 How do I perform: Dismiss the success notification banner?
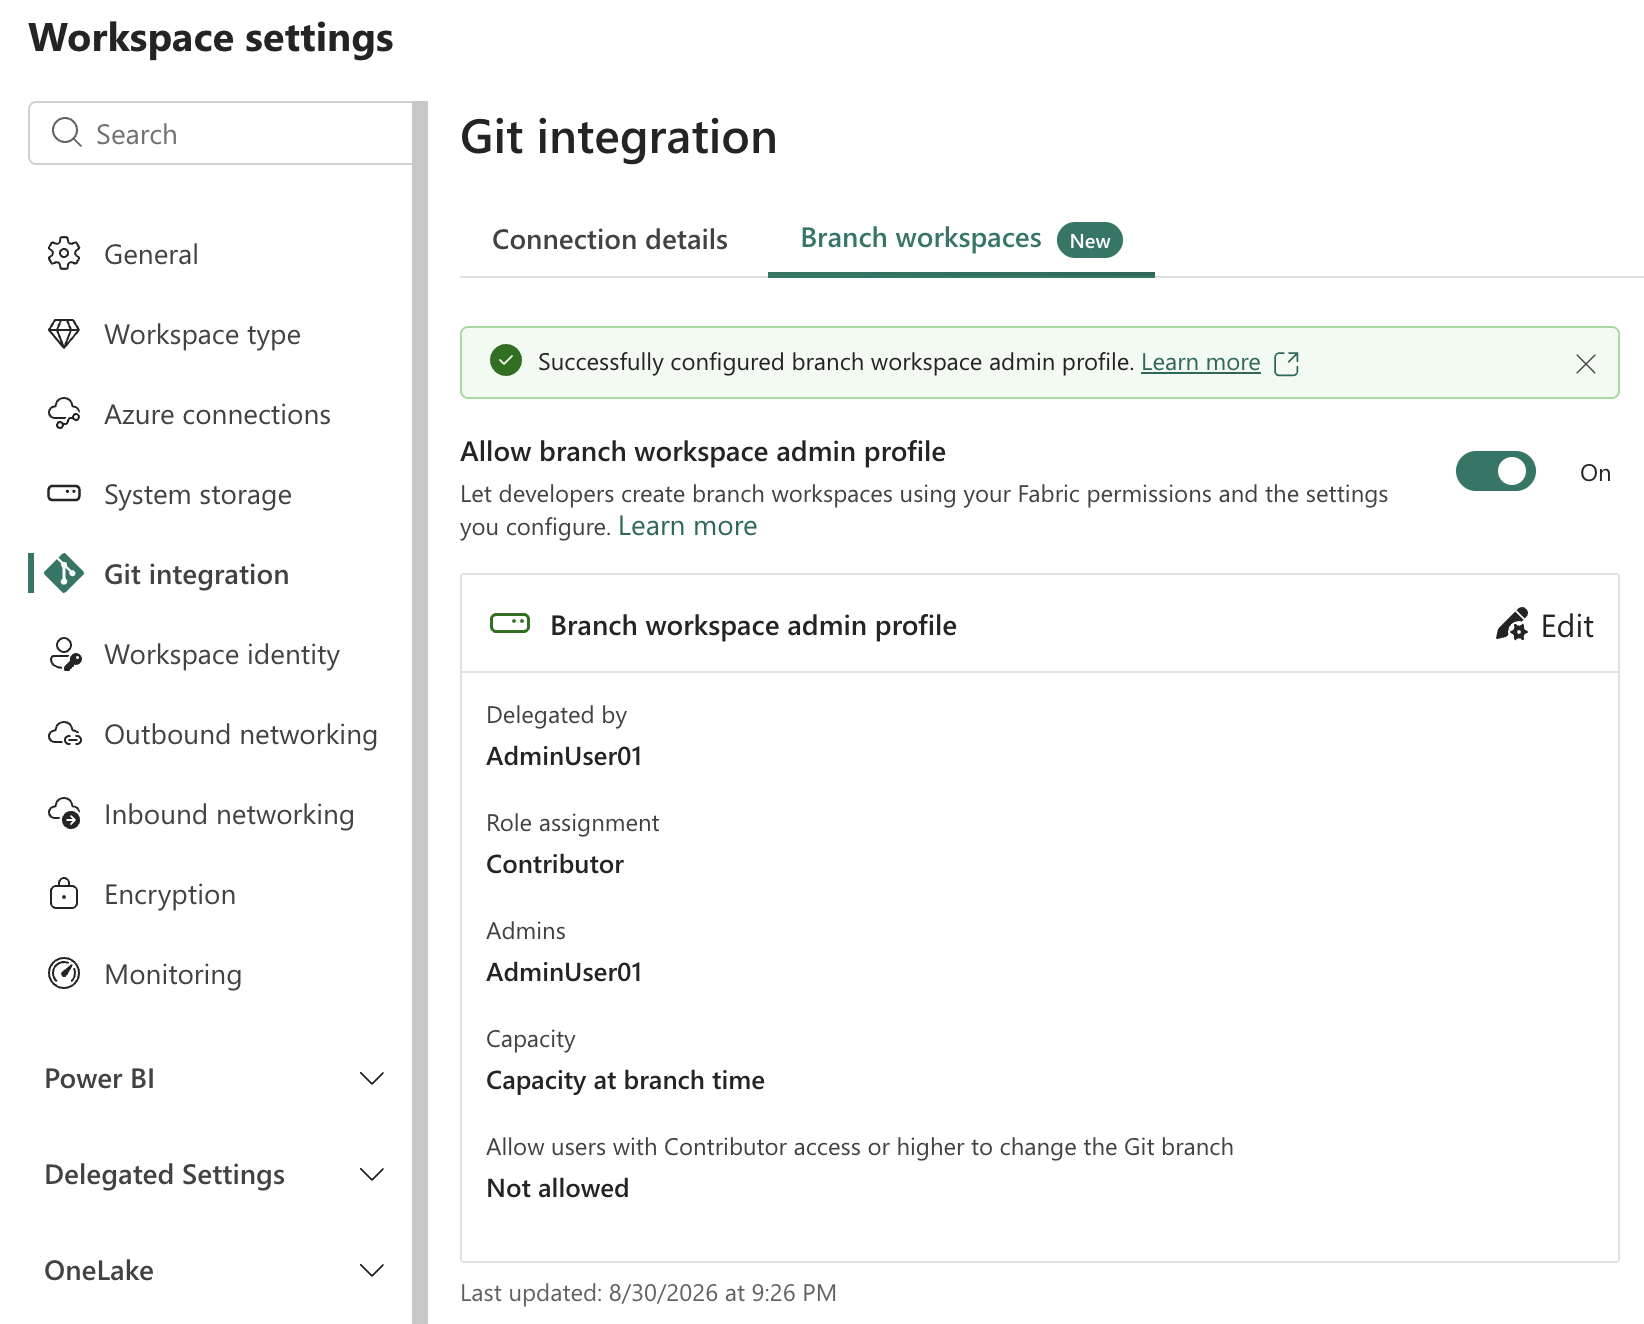tap(1586, 363)
